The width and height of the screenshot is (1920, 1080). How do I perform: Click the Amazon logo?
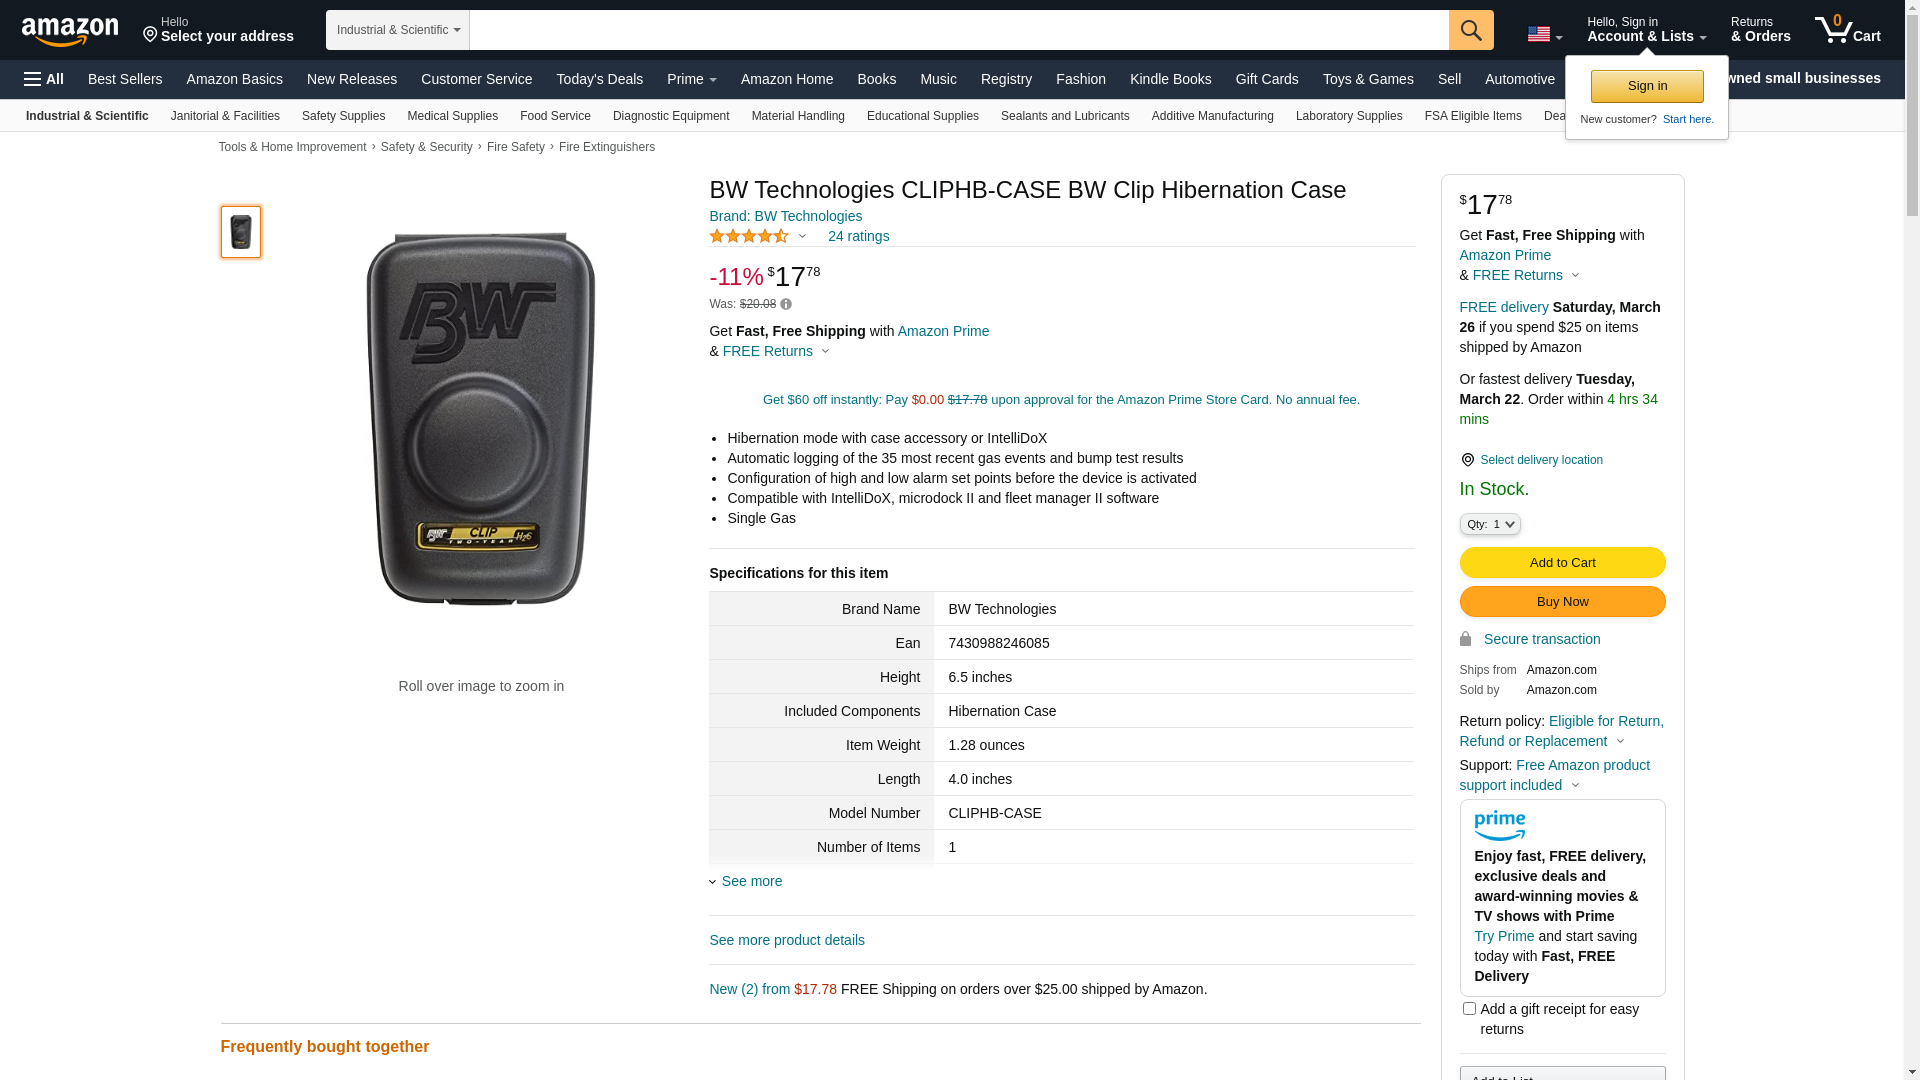tap(70, 32)
